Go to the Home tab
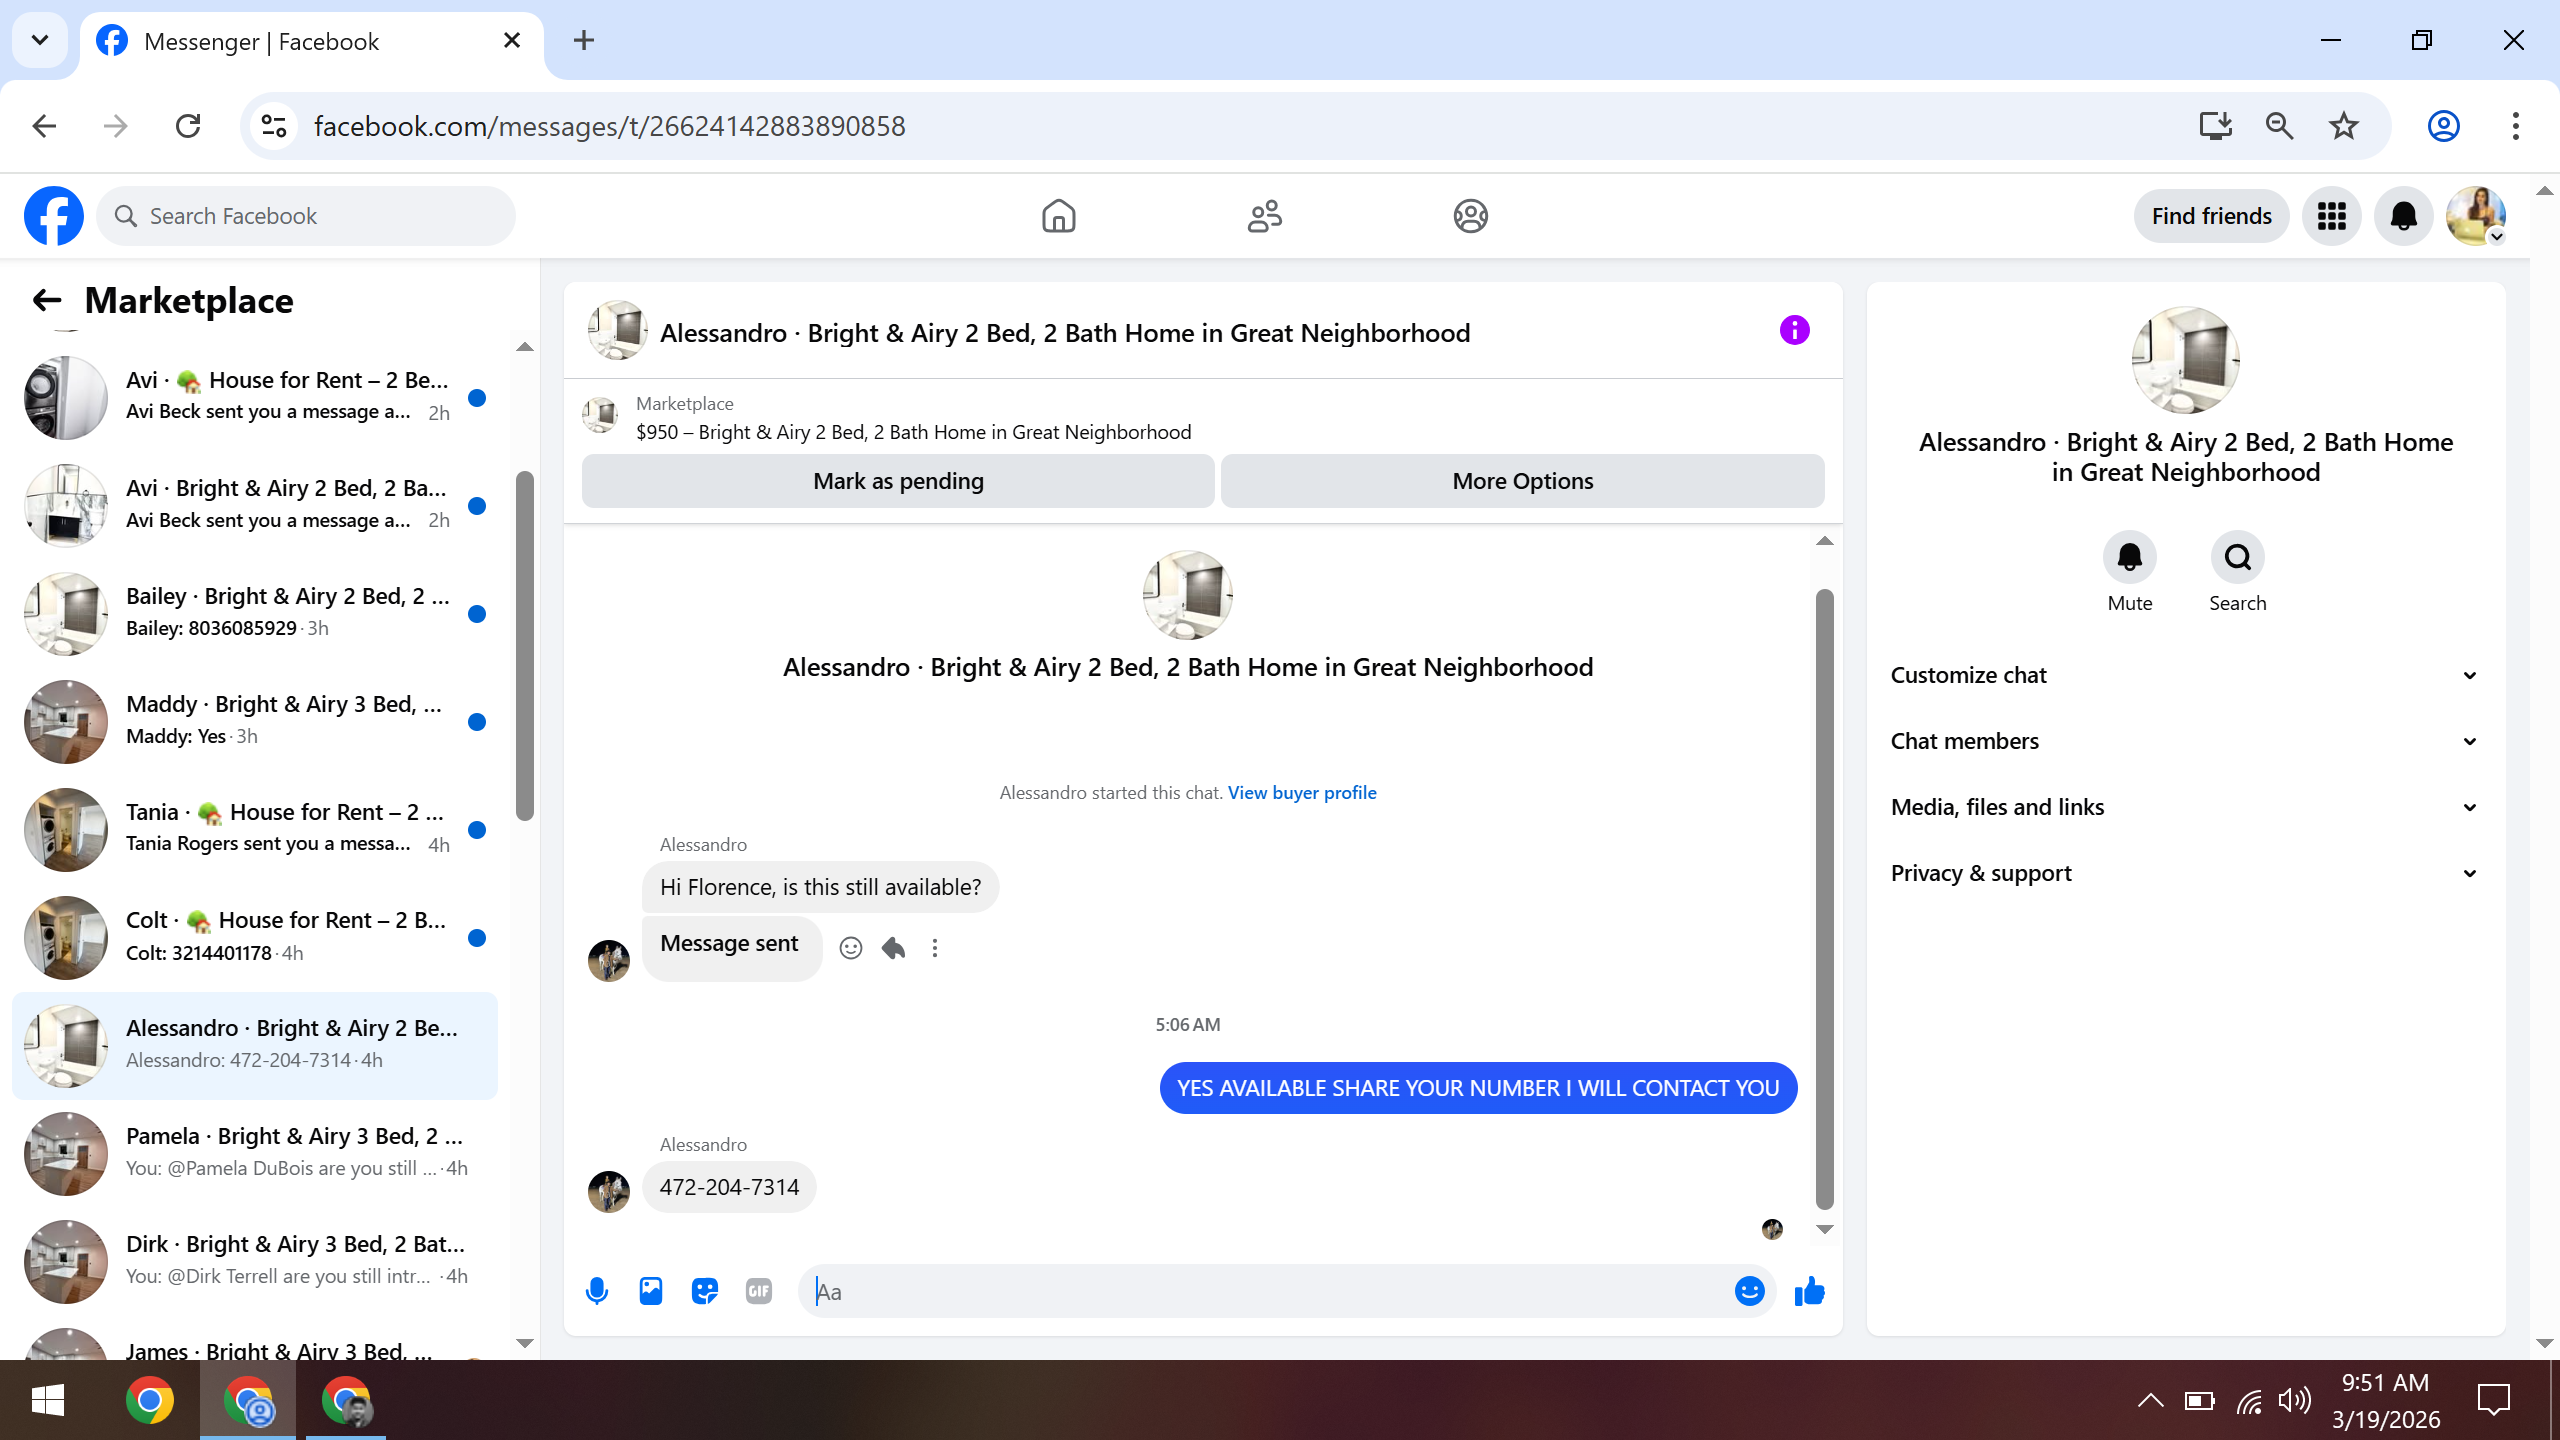This screenshot has width=2560, height=1440. (1058, 216)
